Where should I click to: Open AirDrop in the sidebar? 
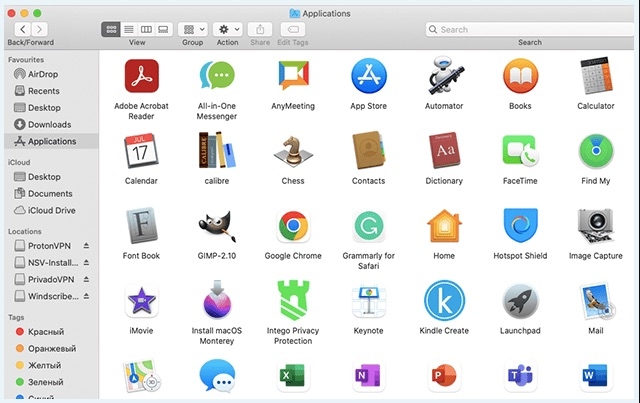point(51,74)
